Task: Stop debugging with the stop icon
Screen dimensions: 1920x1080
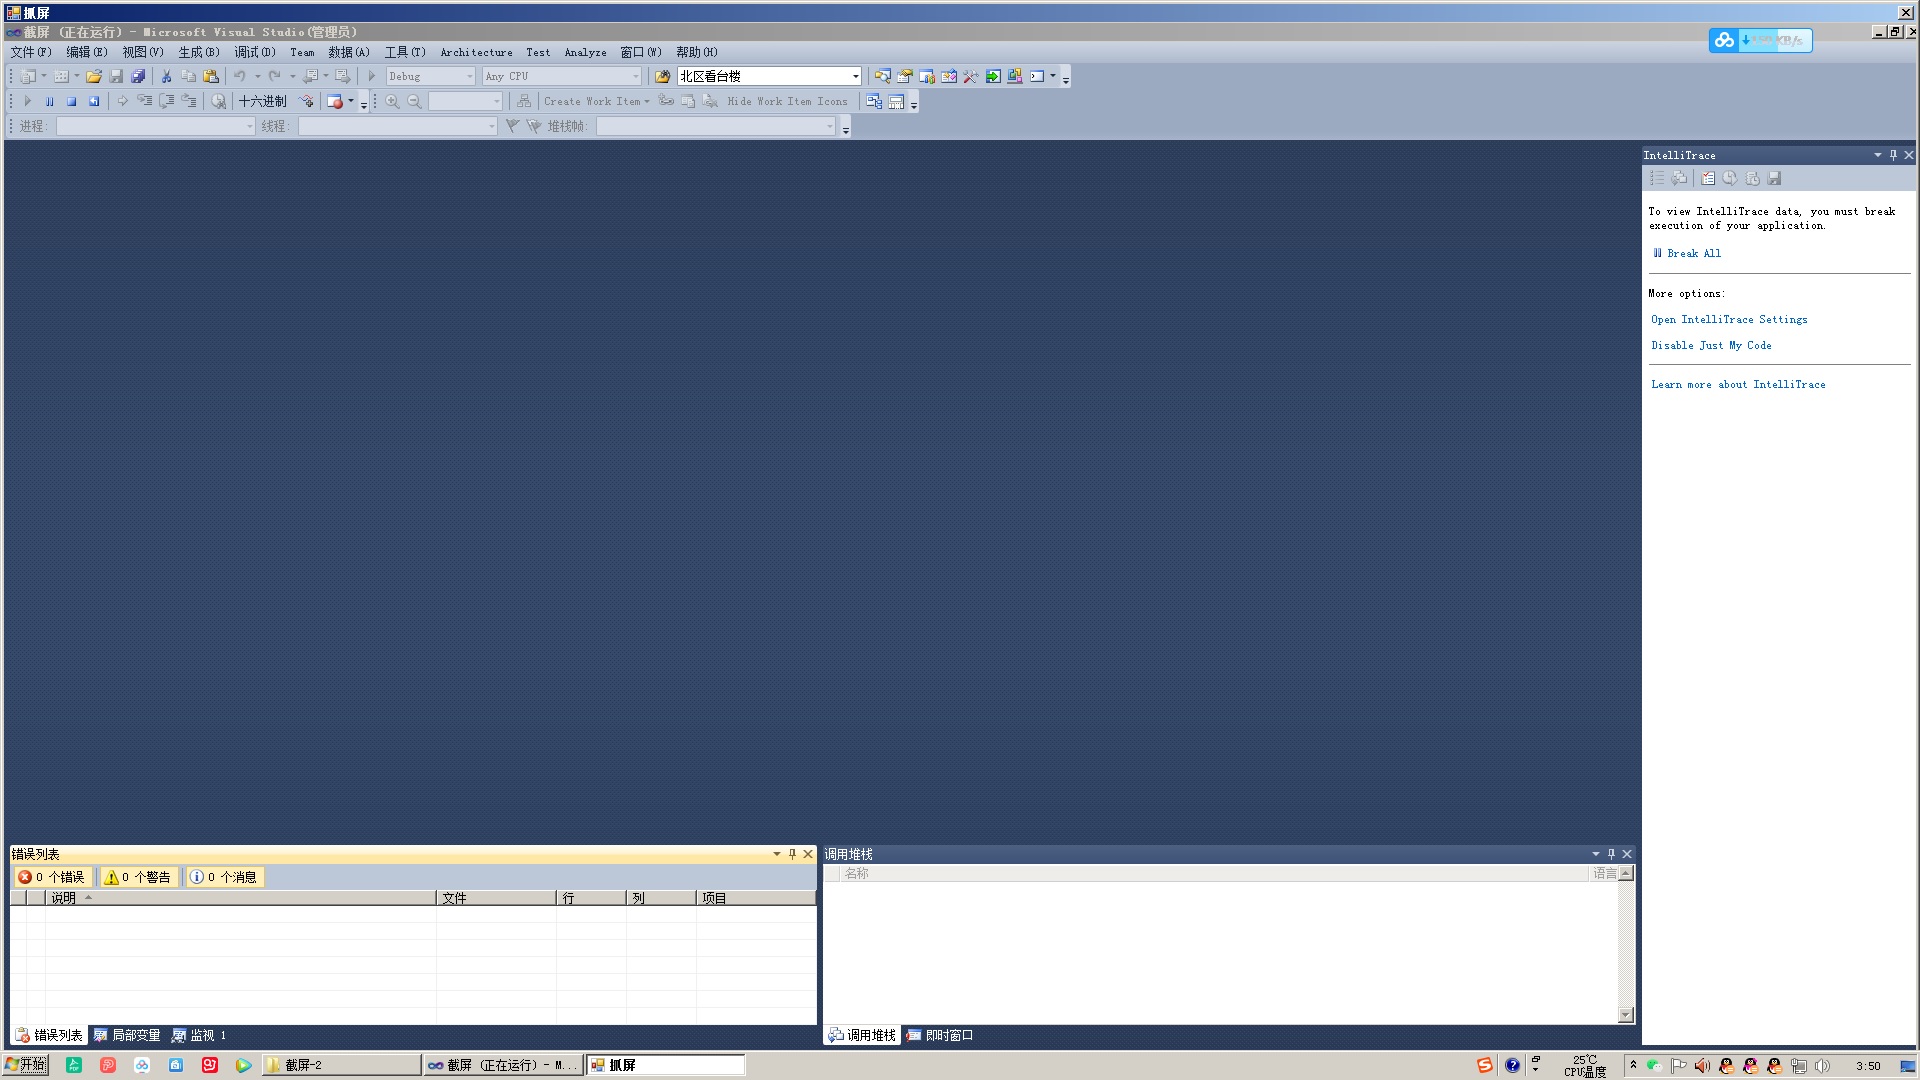Action: click(x=71, y=101)
